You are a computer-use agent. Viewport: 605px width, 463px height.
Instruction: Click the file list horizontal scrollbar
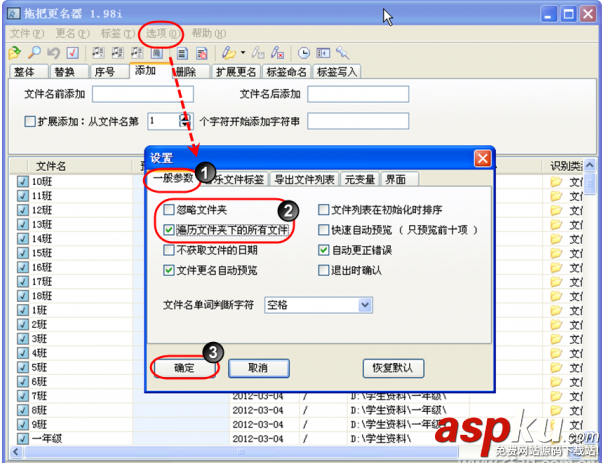pyautogui.click(x=241, y=451)
